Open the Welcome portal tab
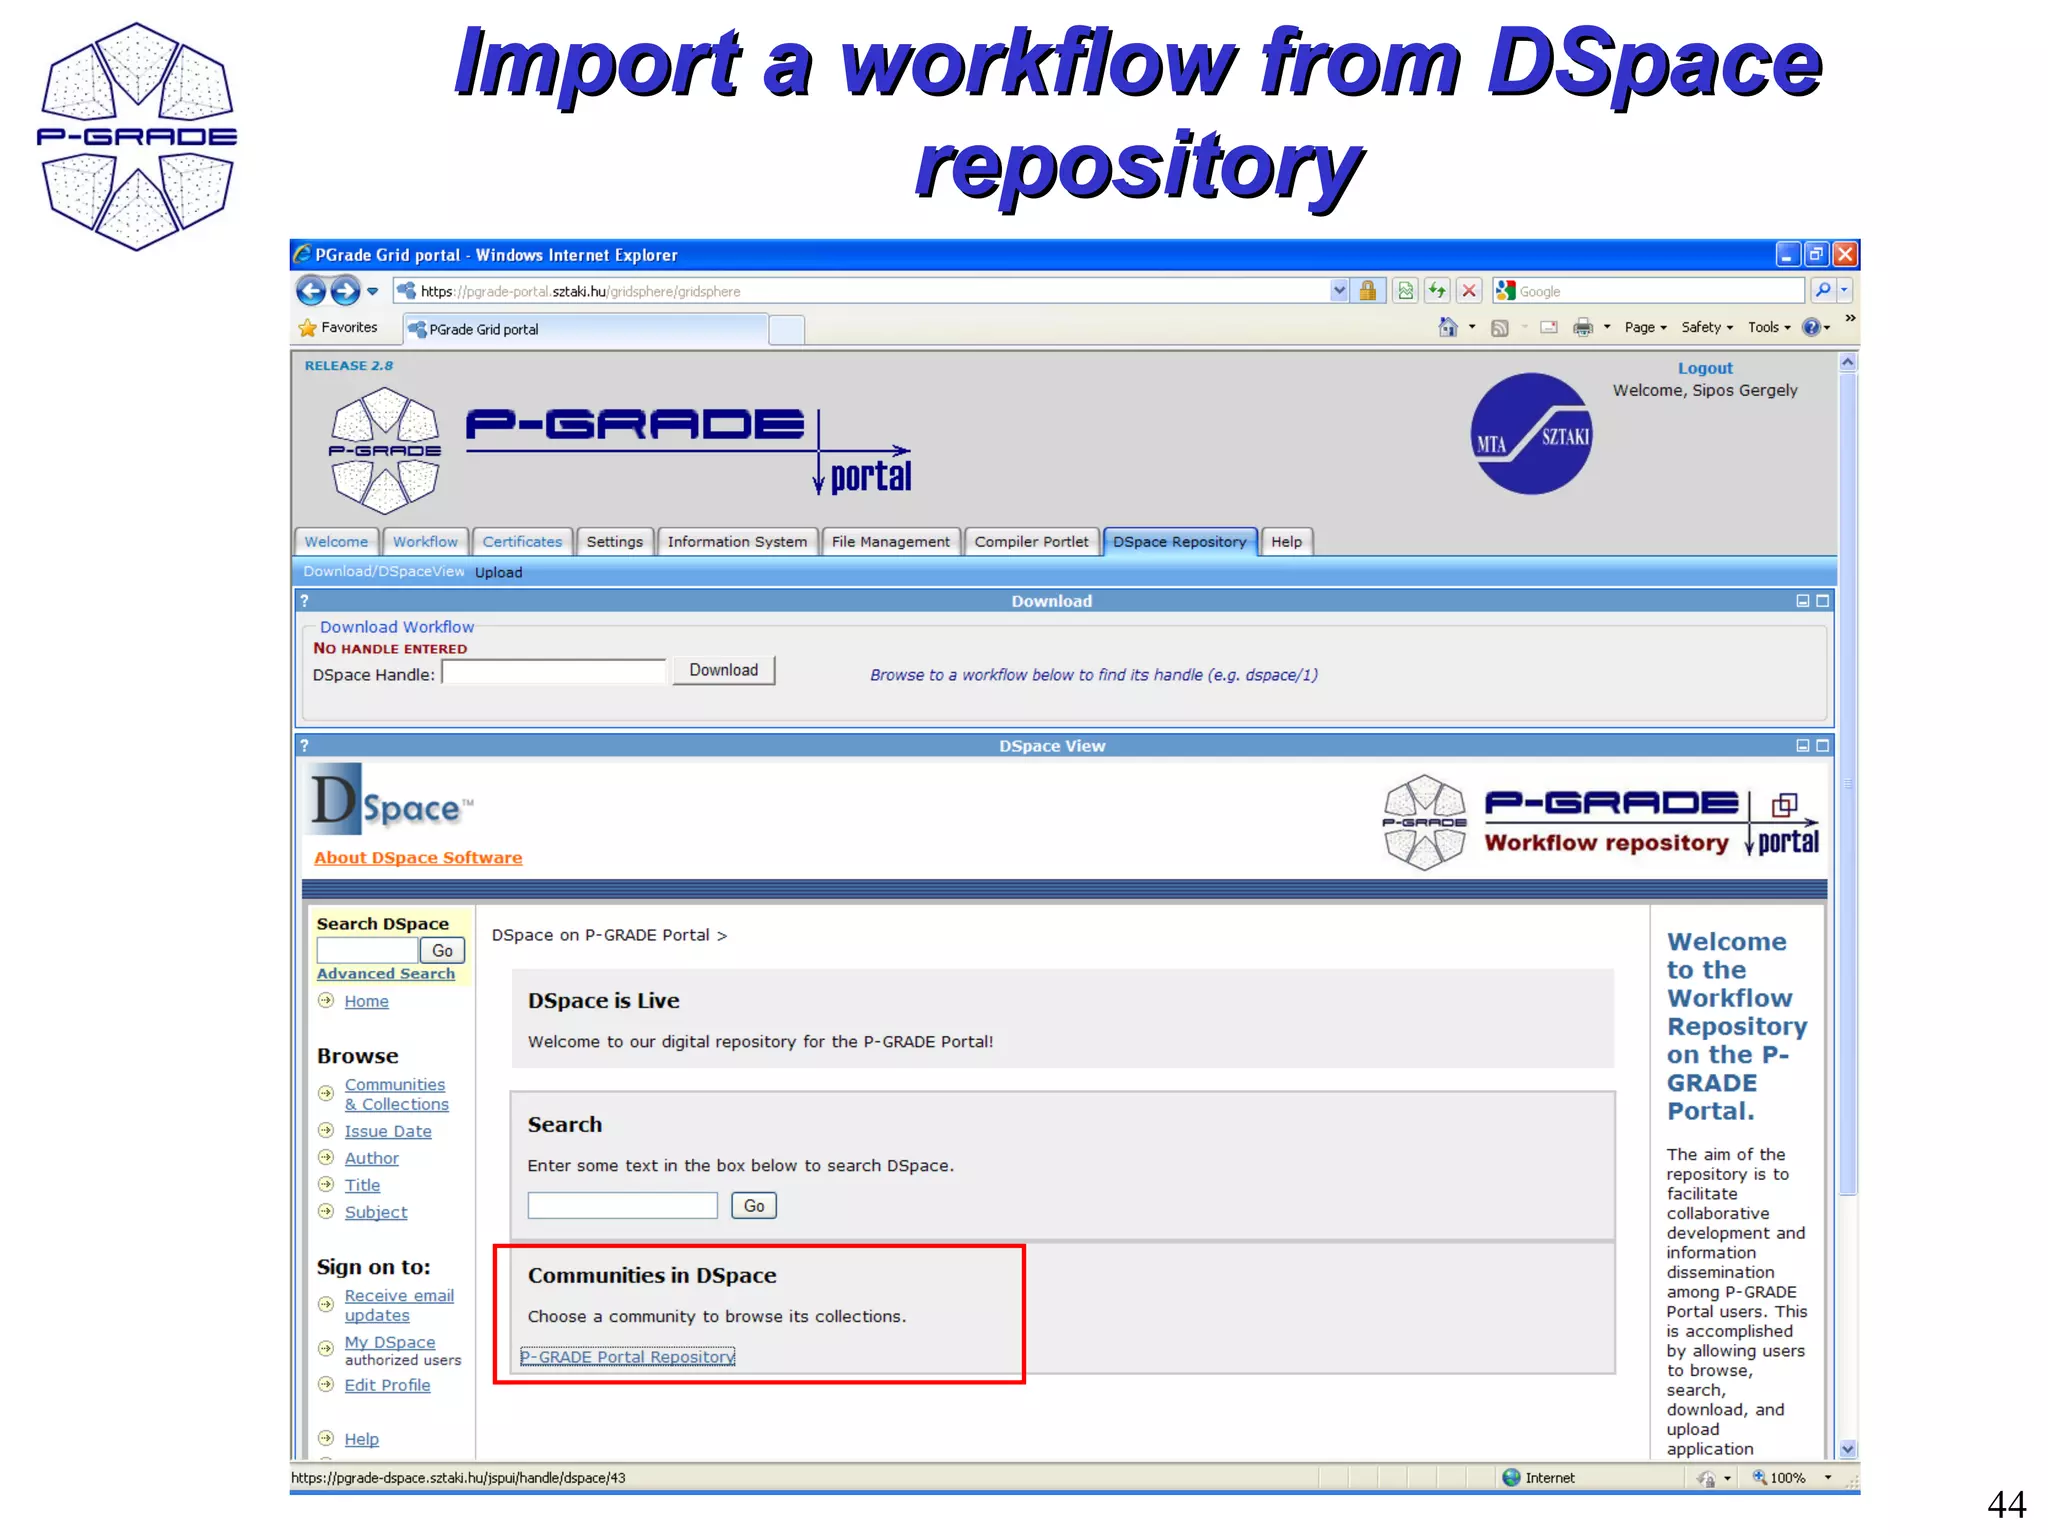Viewport: 2048px width, 1536px height. 336,541
